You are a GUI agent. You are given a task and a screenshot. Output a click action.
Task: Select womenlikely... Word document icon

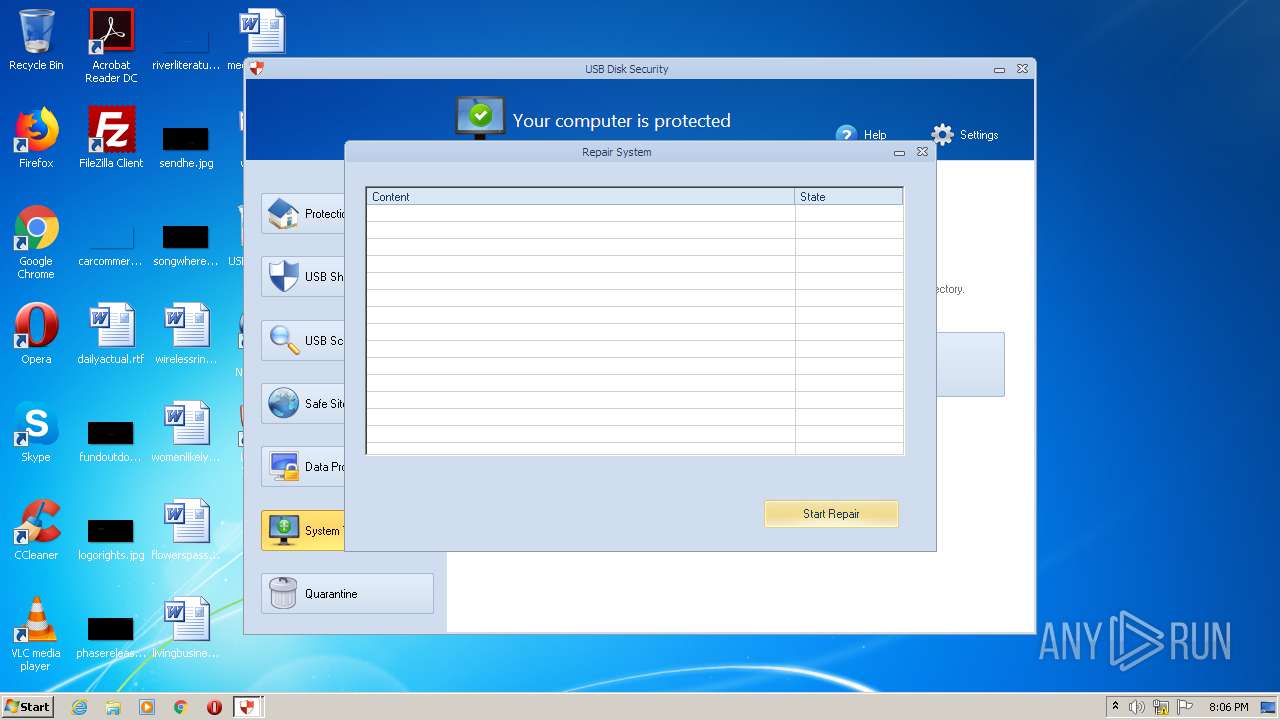(x=186, y=433)
